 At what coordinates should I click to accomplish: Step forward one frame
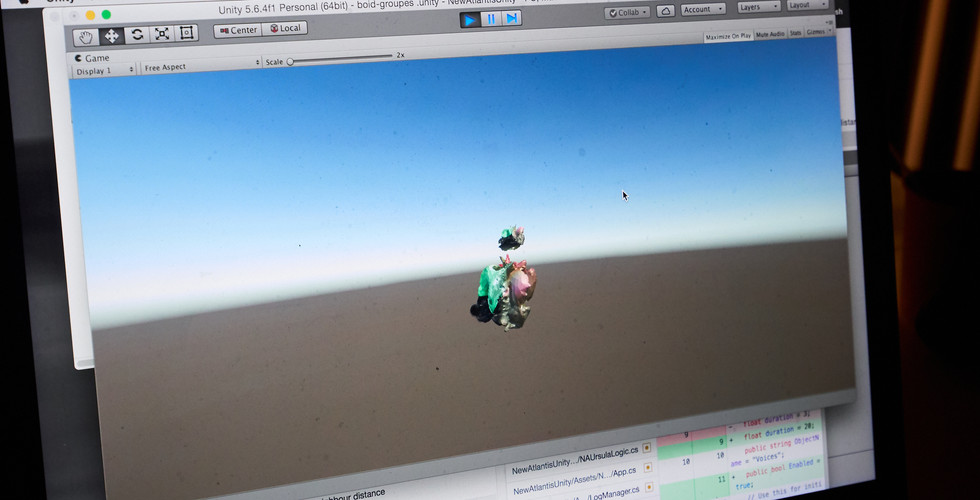click(x=511, y=18)
